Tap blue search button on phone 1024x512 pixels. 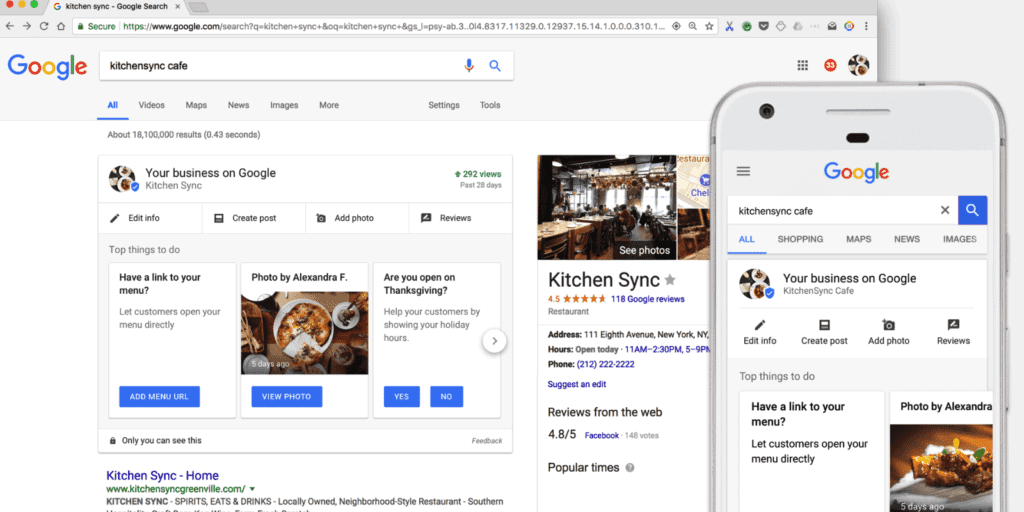tap(972, 210)
